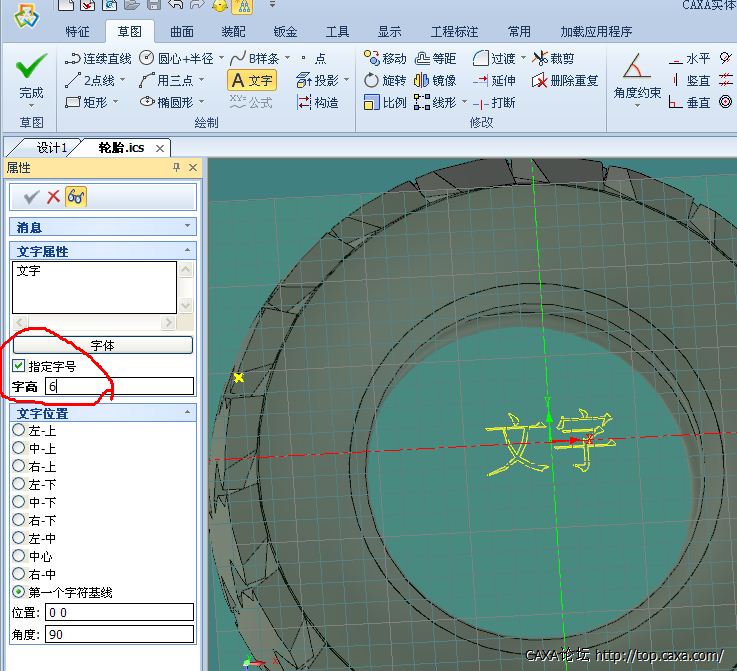Open the 投影 dropdown arrow
Viewport: 737px width, 671px height.
[x=346, y=80]
